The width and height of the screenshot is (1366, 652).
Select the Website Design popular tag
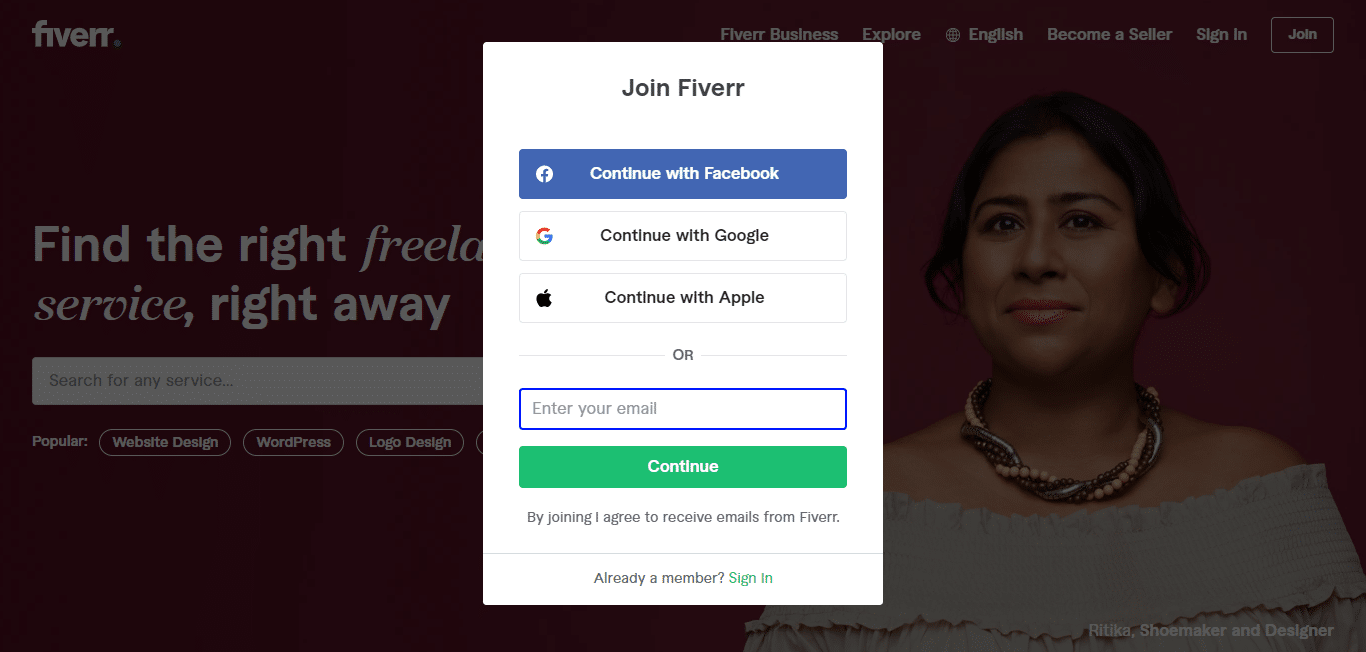pos(165,443)
